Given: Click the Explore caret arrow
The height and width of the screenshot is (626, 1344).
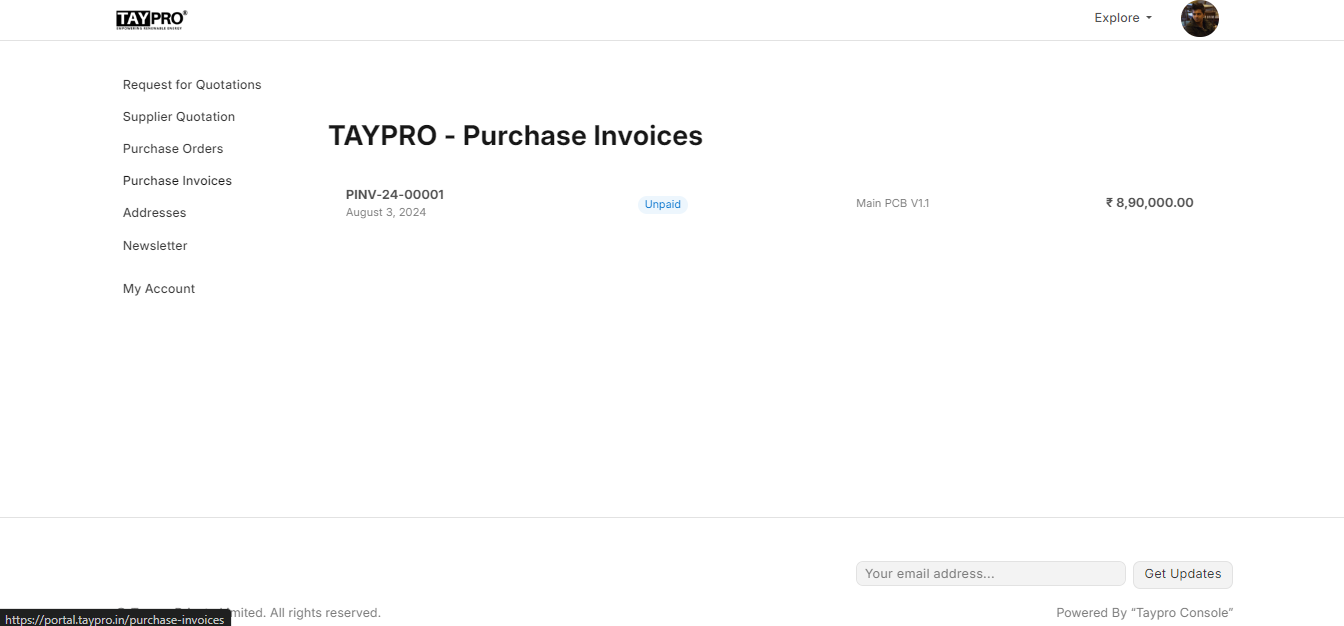Looking at the screenshot, I should pos(1148,18).
